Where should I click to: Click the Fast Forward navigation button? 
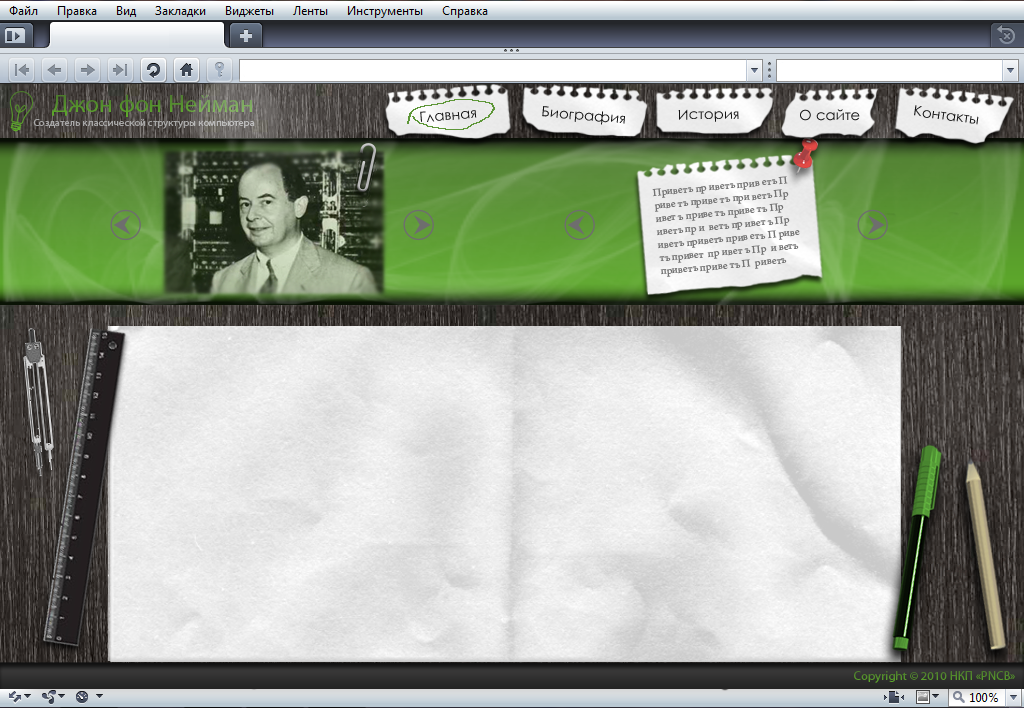[120, 70]
